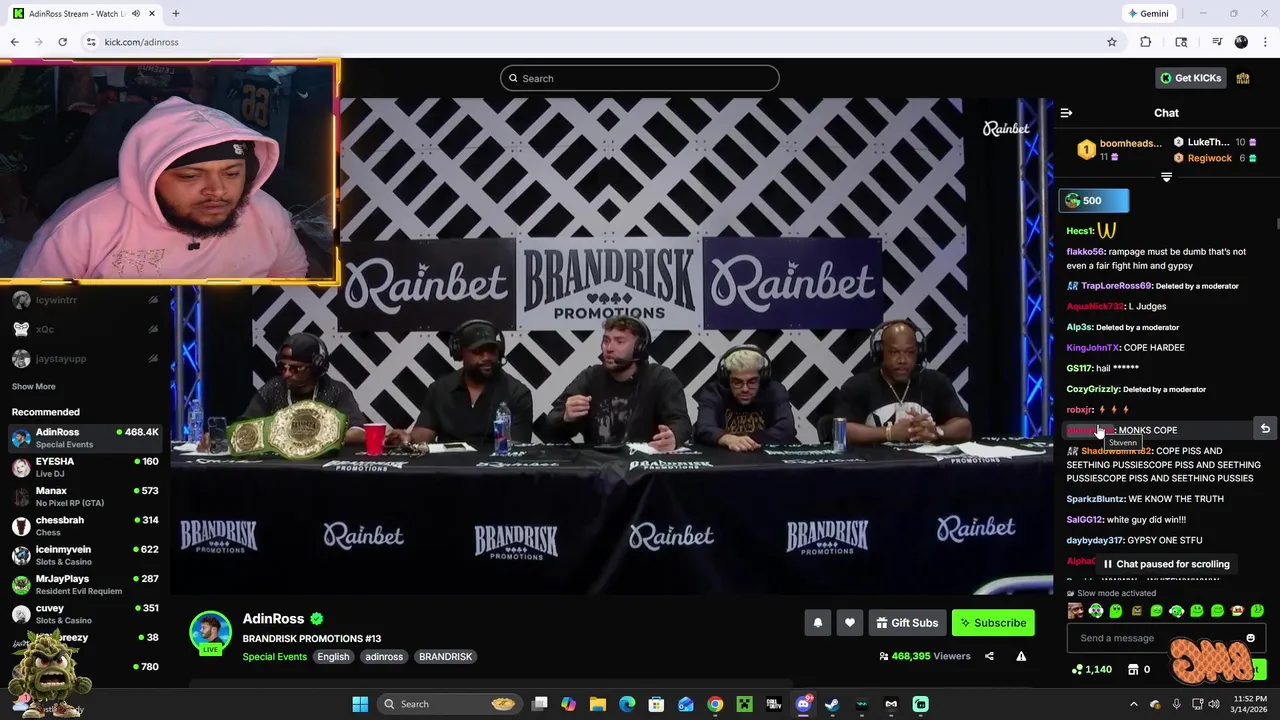Follow channel using the heart icon
This screenshot has width=1280, height=720.
pyautogui.click(x=849, y=623)
